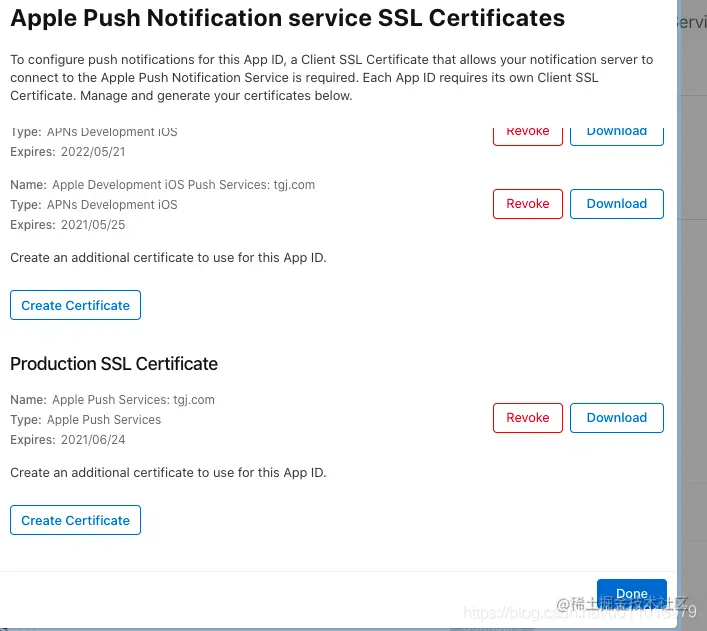This screenshot has height=631, width=707.
Task: Select the 'Expires: 2021/05/25' text
Action: pyautogui.click(x=68, y=225)
